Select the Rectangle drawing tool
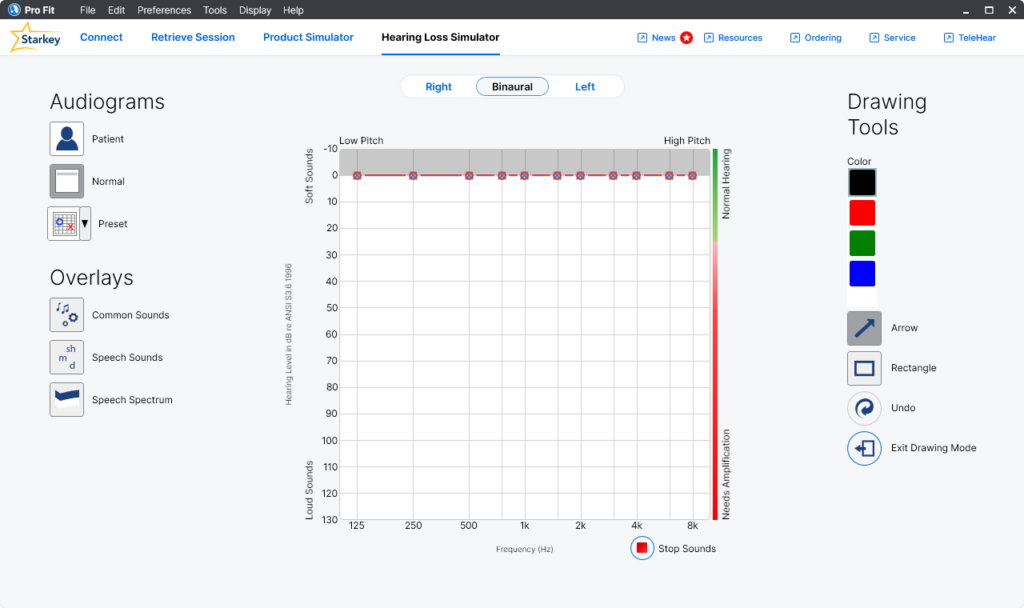The height and width of the screenshot is (608, 1024). pos(864,368)
